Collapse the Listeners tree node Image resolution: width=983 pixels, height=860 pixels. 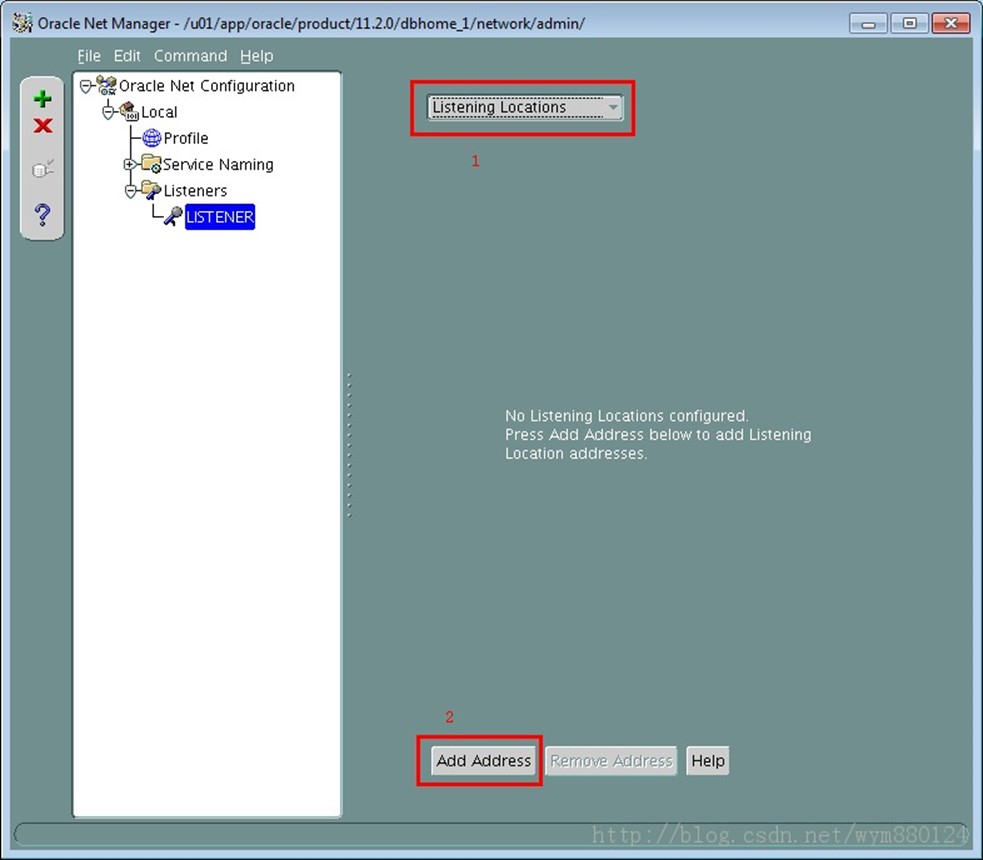[x=130, y=191]
